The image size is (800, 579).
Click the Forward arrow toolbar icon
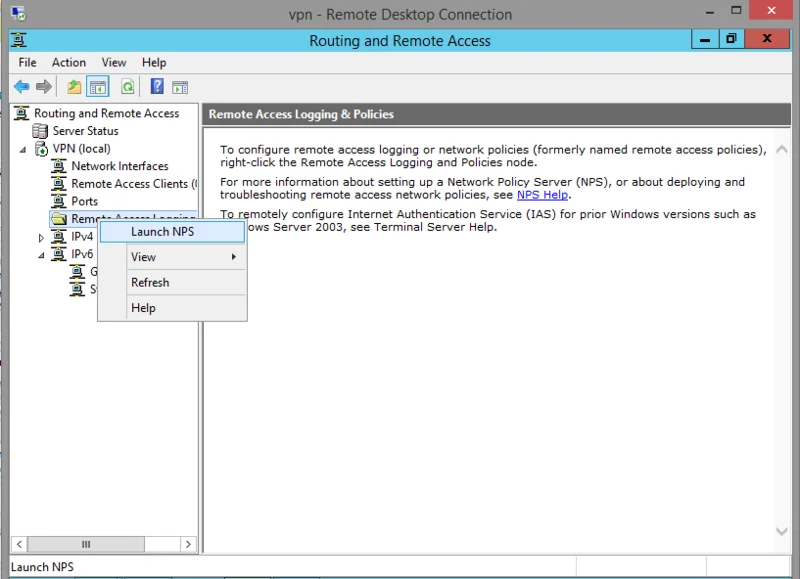(44, 87)
